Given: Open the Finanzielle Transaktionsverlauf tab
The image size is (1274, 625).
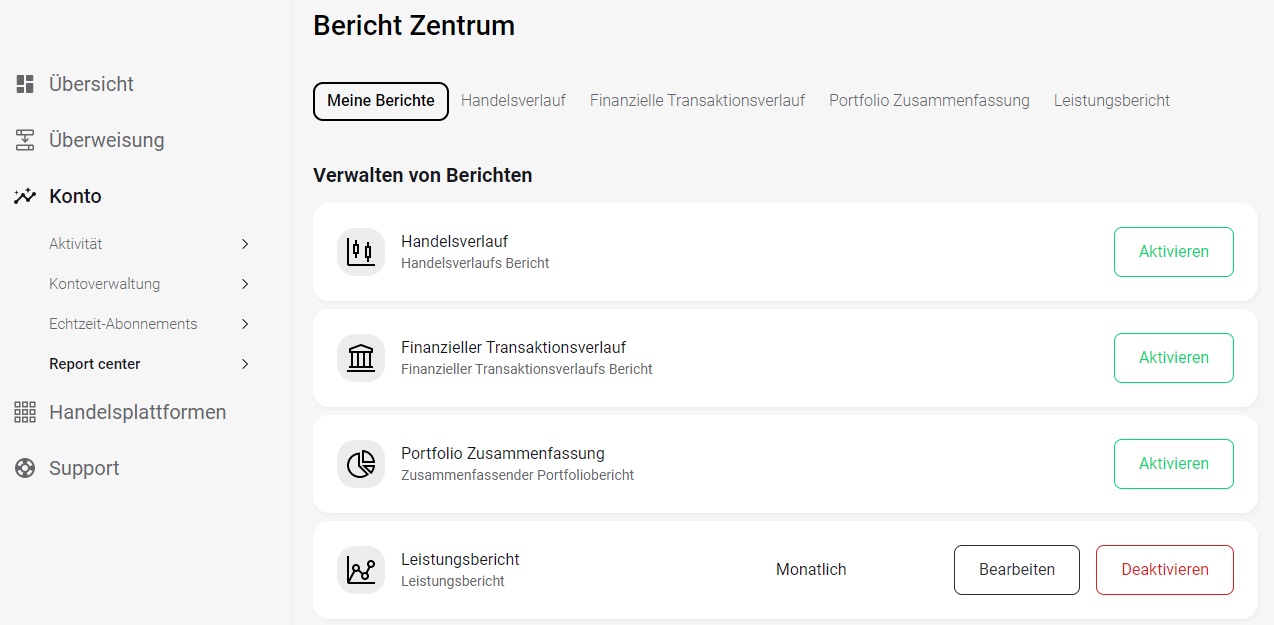Looking at the screenshot, I should pyautogui.click(x=697, y=101).
